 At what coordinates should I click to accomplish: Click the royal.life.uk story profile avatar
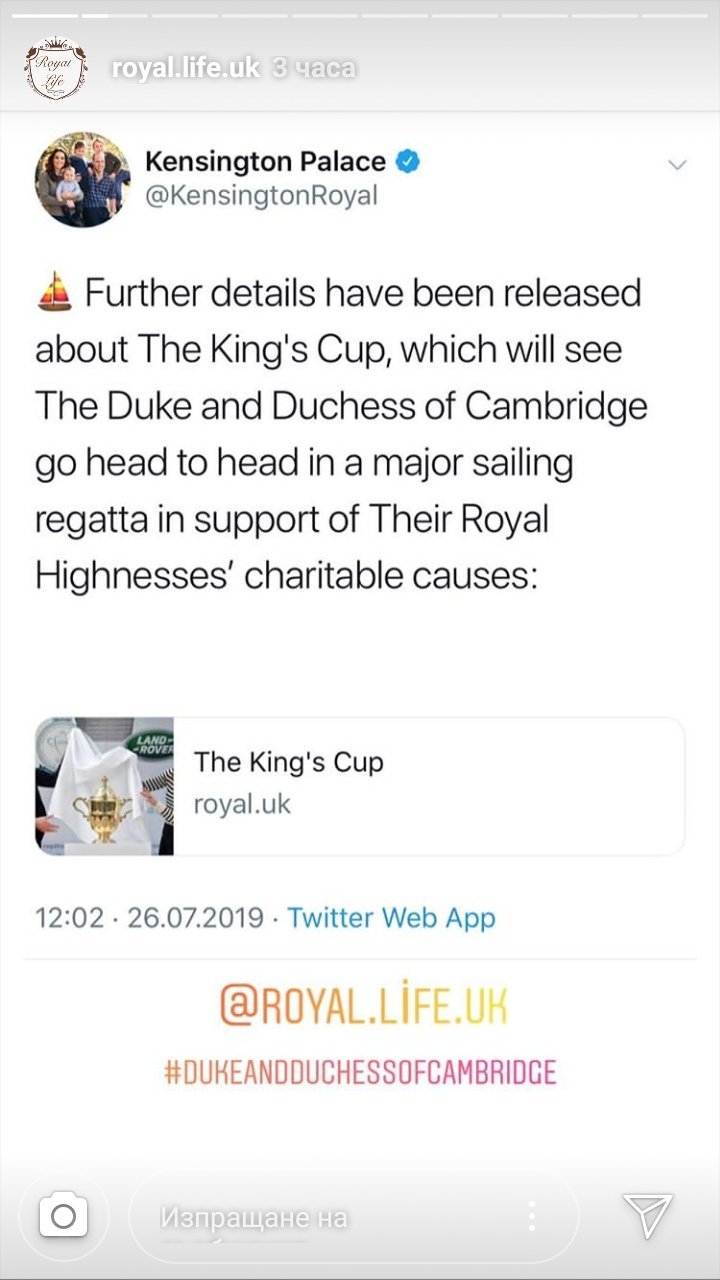pos(56,68)
